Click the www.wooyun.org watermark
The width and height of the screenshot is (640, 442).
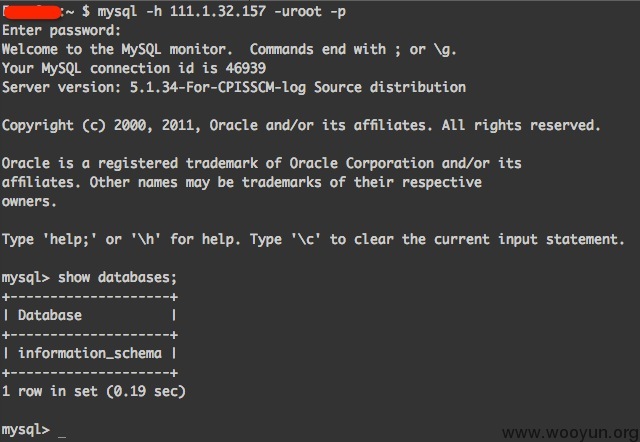tap(571, 433)
